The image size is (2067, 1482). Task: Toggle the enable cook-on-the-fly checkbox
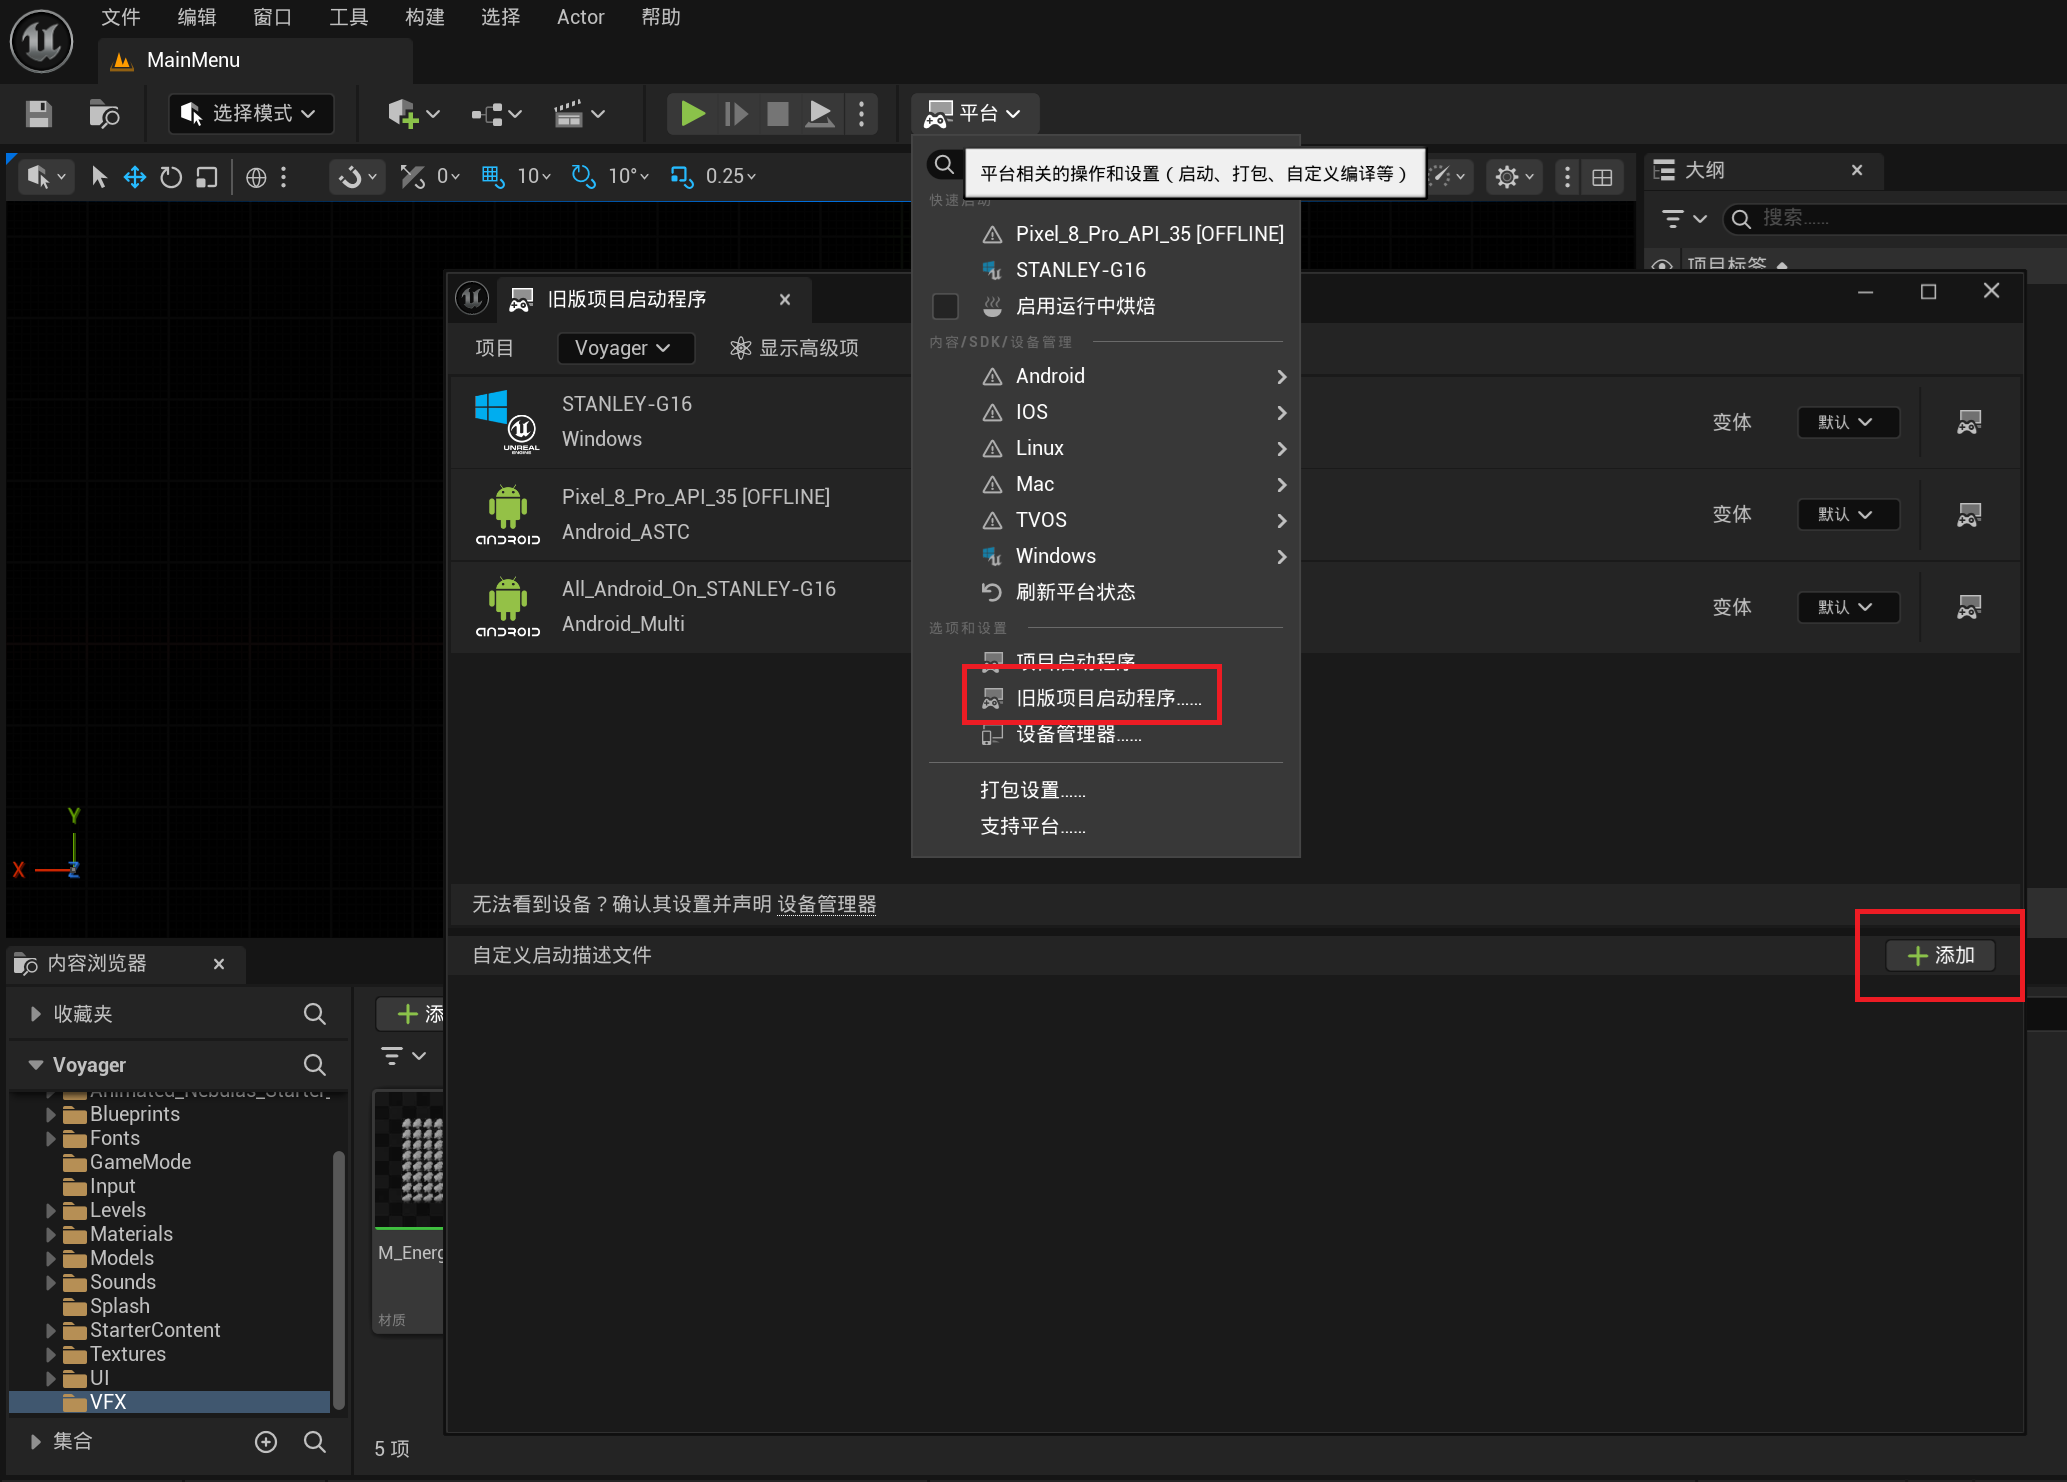[x=945, y=306]
